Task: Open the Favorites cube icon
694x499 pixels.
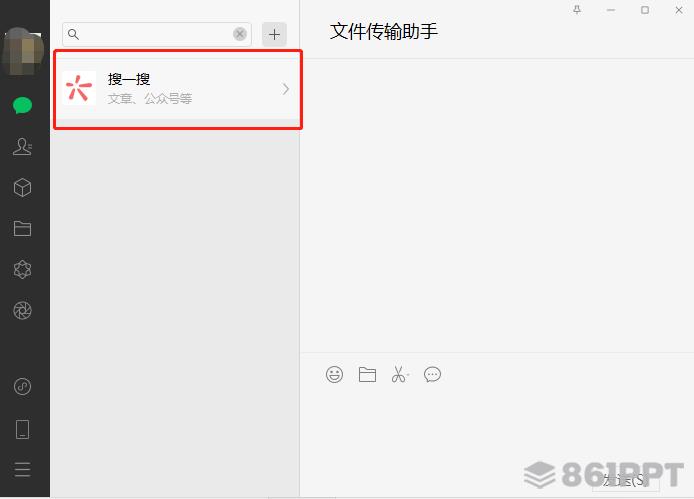Action: 22,188
